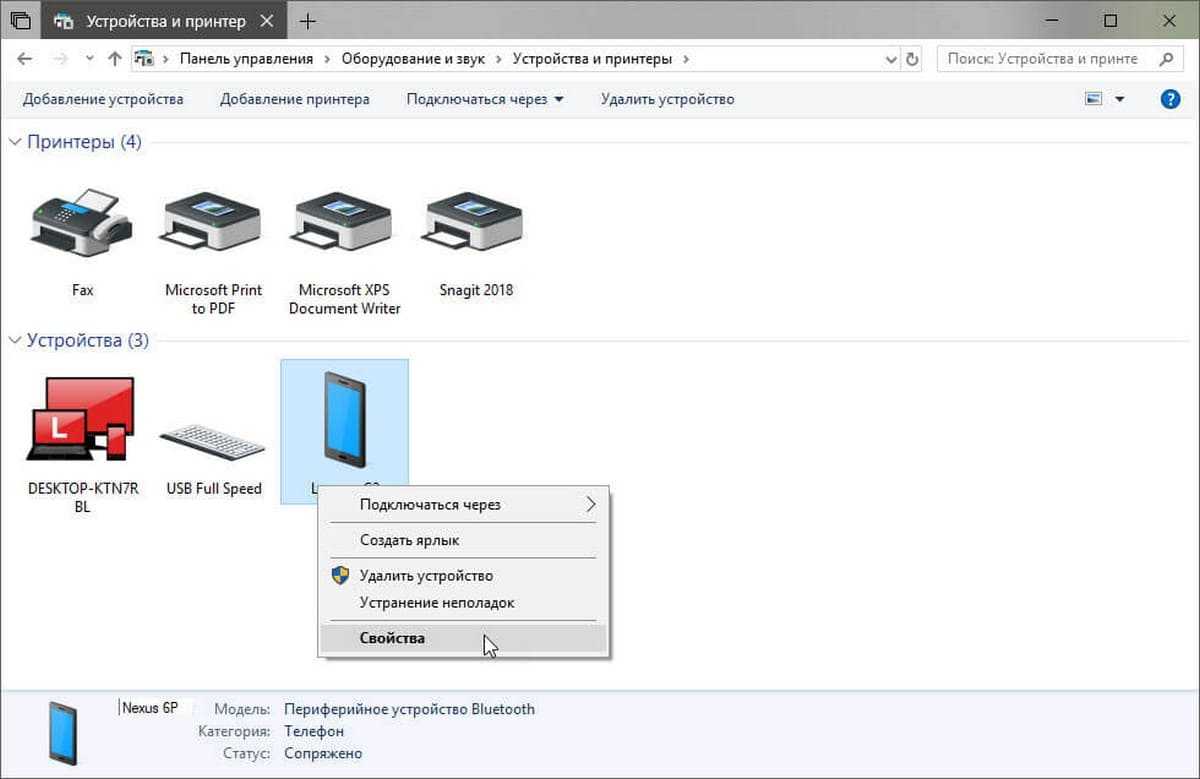Select the Snagit 2018 printer icon
This screenshot has height=779, width=1200.
pos(475,223)
